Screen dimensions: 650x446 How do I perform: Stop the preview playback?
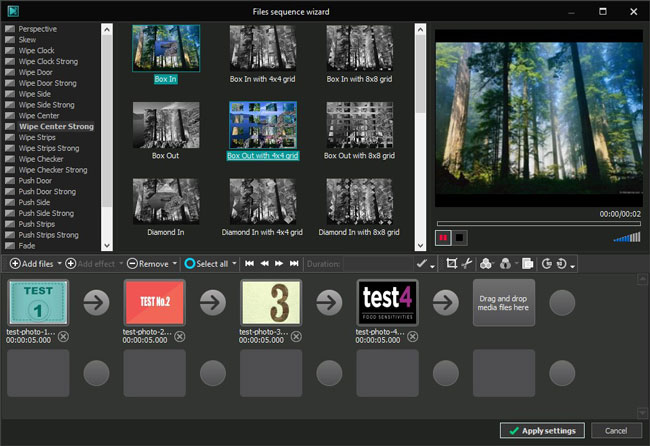(459, 238)
